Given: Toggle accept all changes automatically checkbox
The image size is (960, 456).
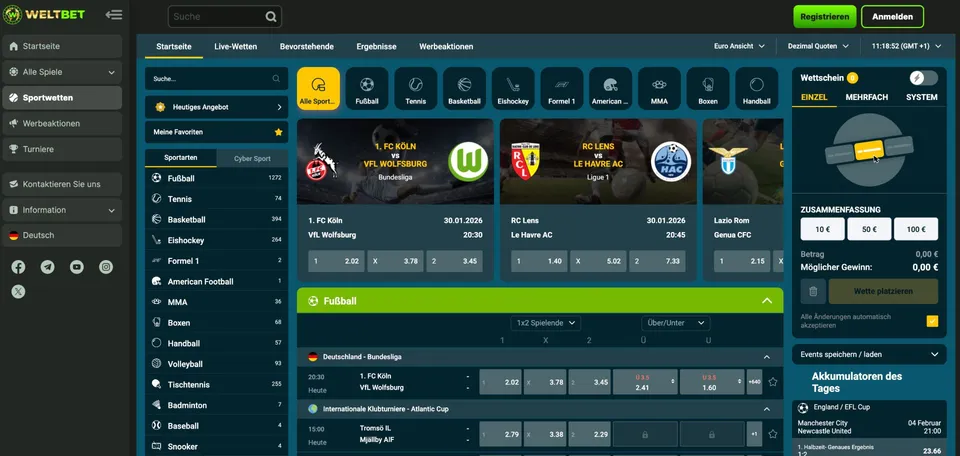Looking at the screenshot, I should coord(932,321).
